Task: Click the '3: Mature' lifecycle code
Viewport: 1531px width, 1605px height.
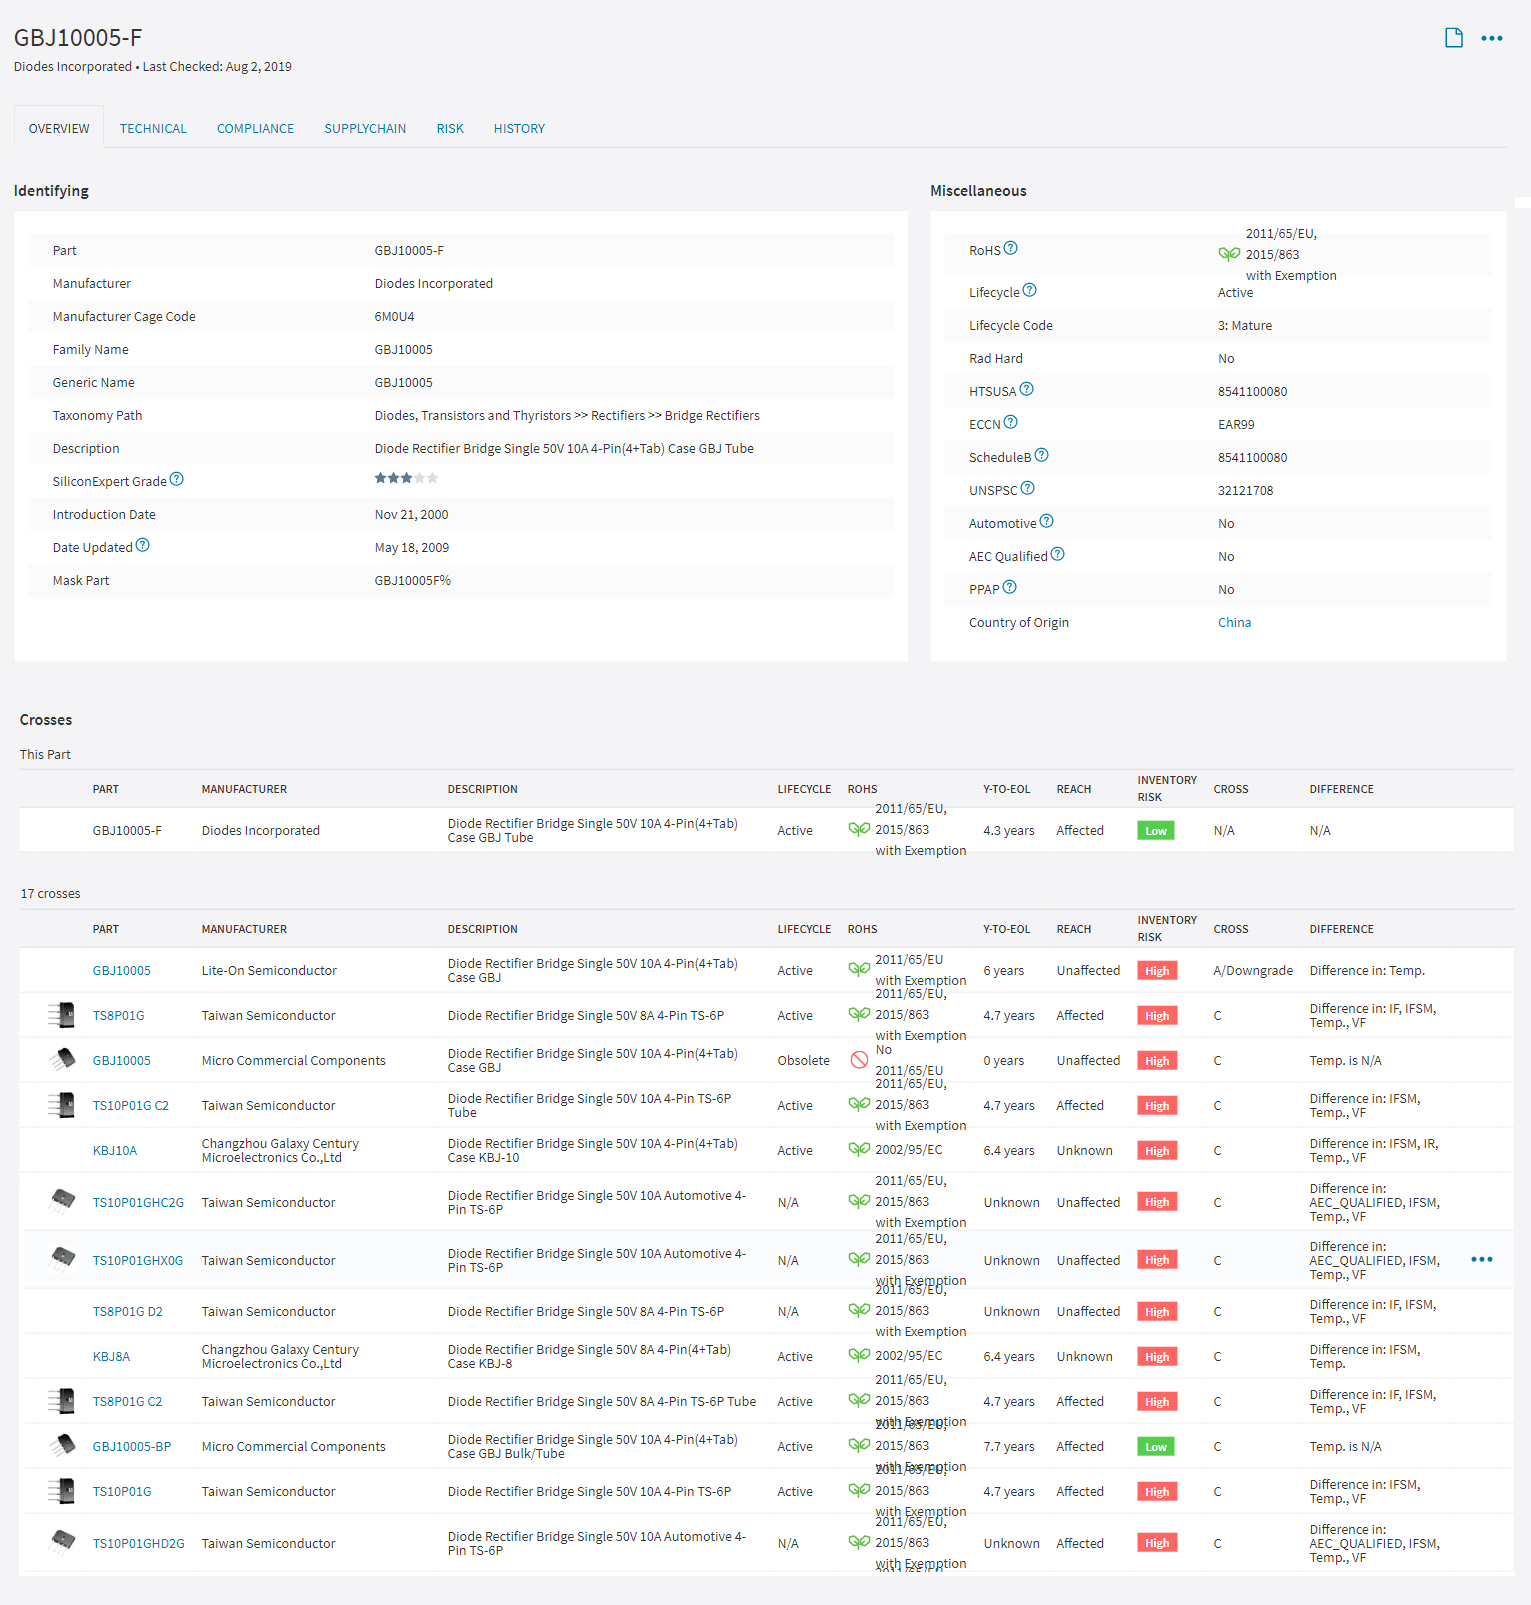Action: tap(1245, 325)
